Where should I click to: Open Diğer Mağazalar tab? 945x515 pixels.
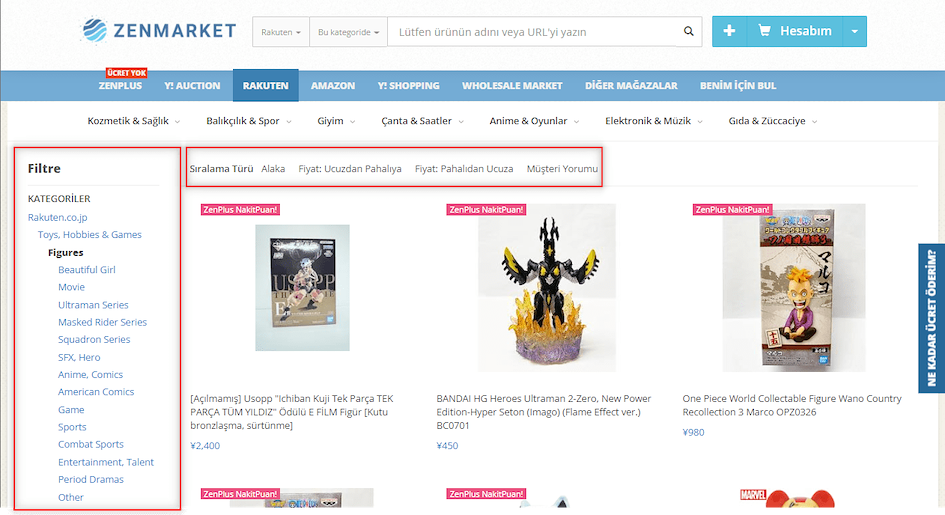(631, 86)
